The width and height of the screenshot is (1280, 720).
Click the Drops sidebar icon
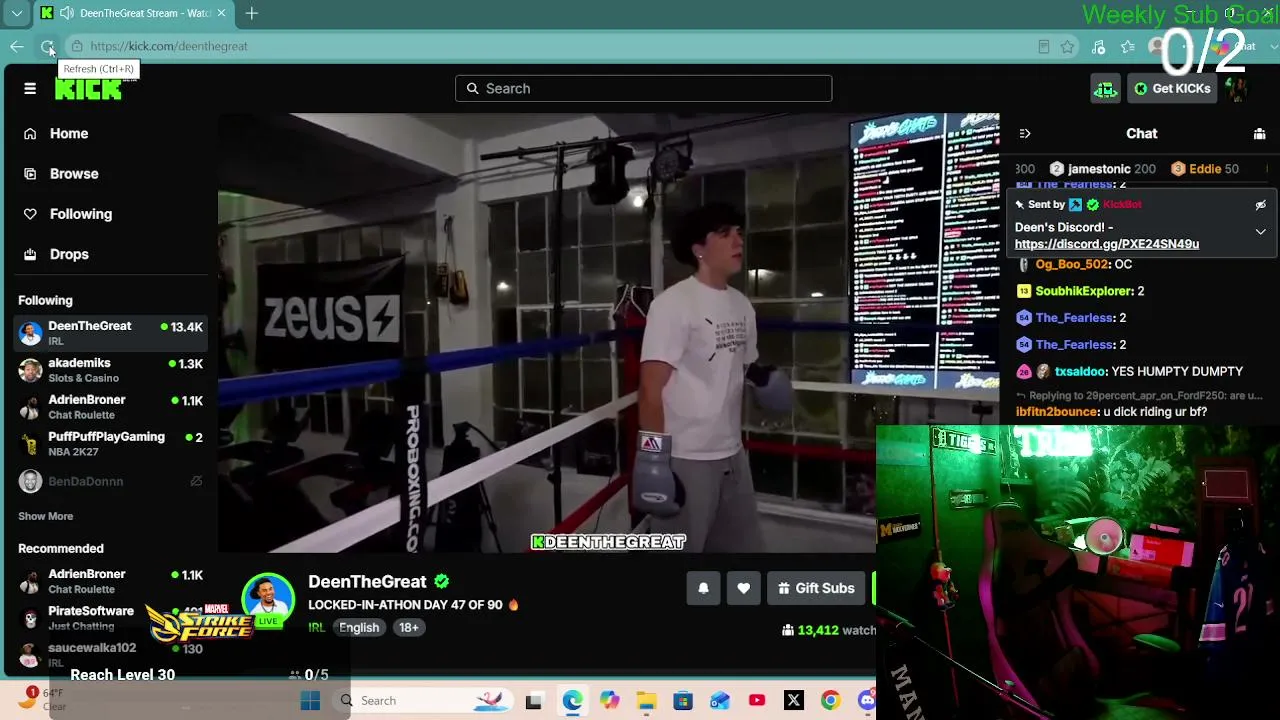30,254
